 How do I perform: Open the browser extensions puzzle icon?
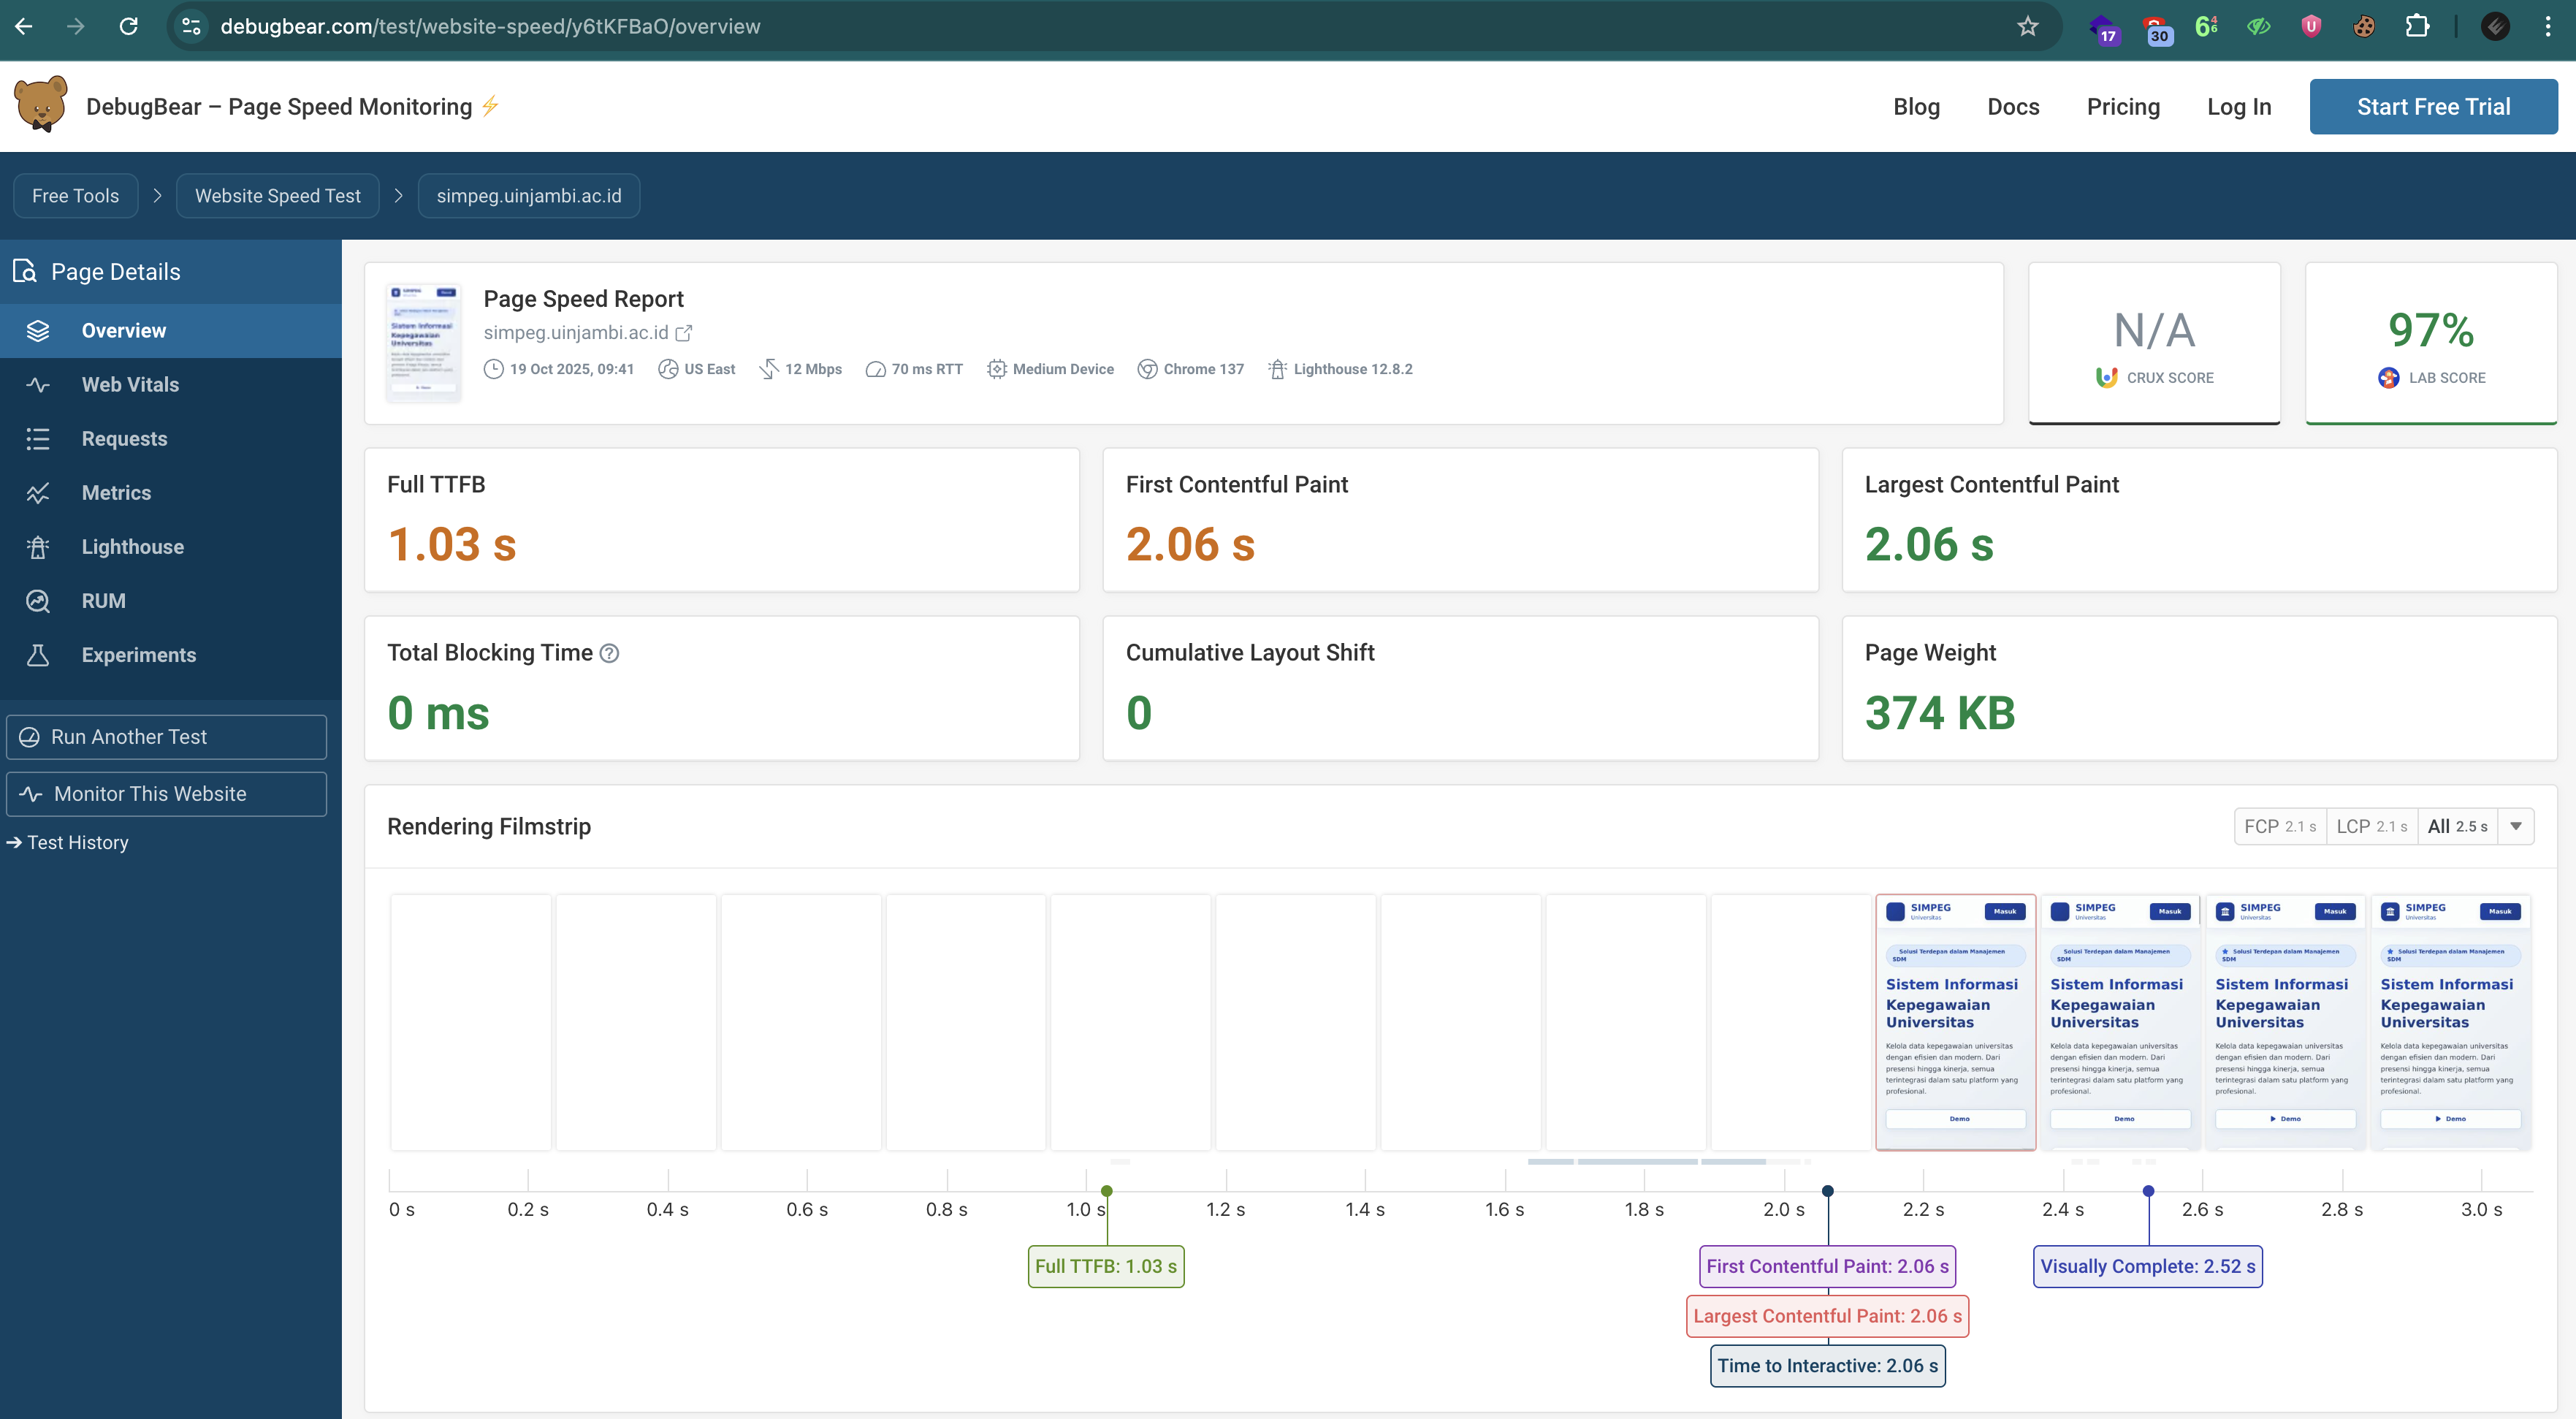pyautogui.click(x=2417, y=27)
